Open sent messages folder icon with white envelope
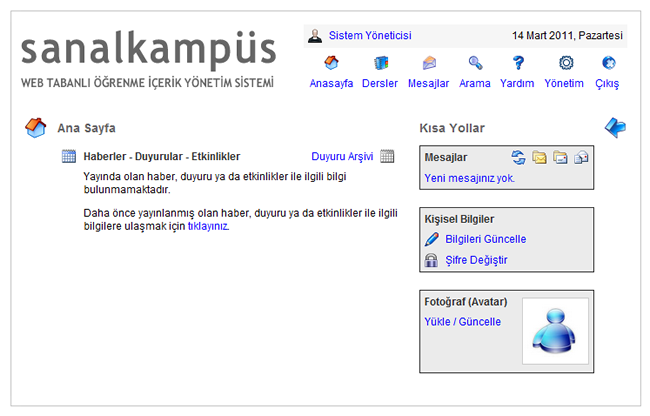 [560, 157]
